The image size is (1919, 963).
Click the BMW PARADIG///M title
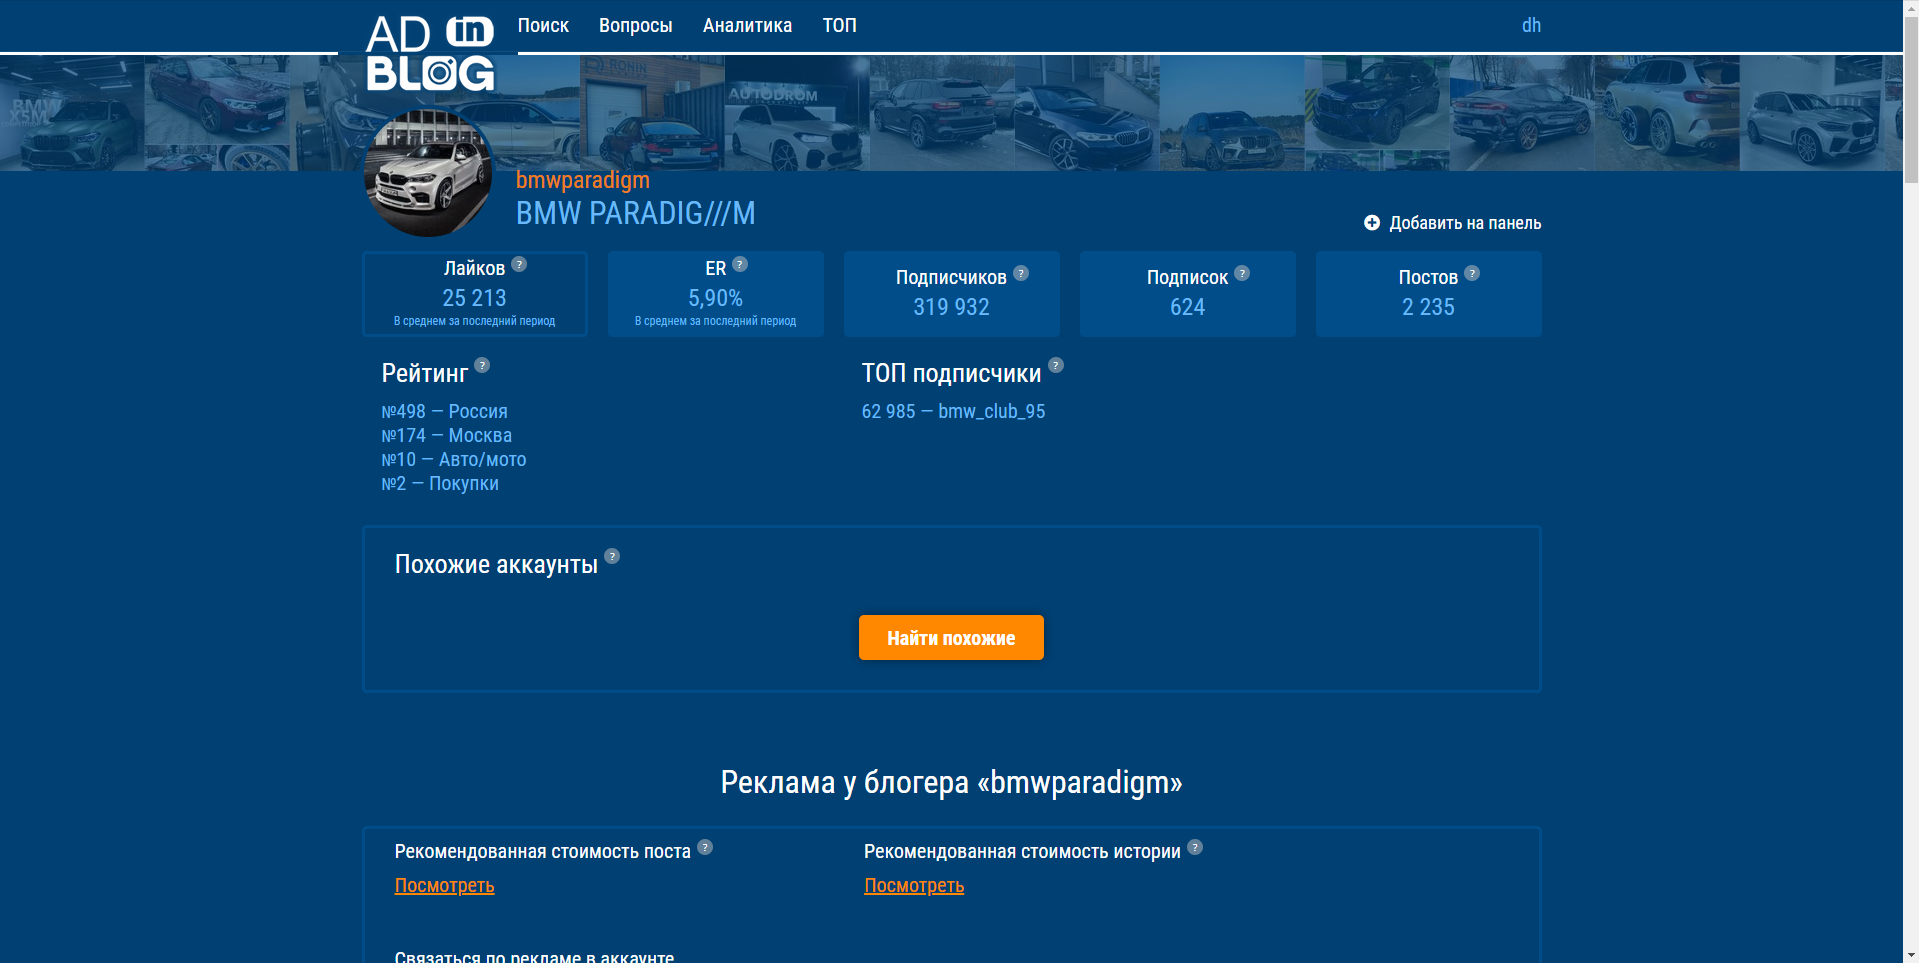[635, 213]
